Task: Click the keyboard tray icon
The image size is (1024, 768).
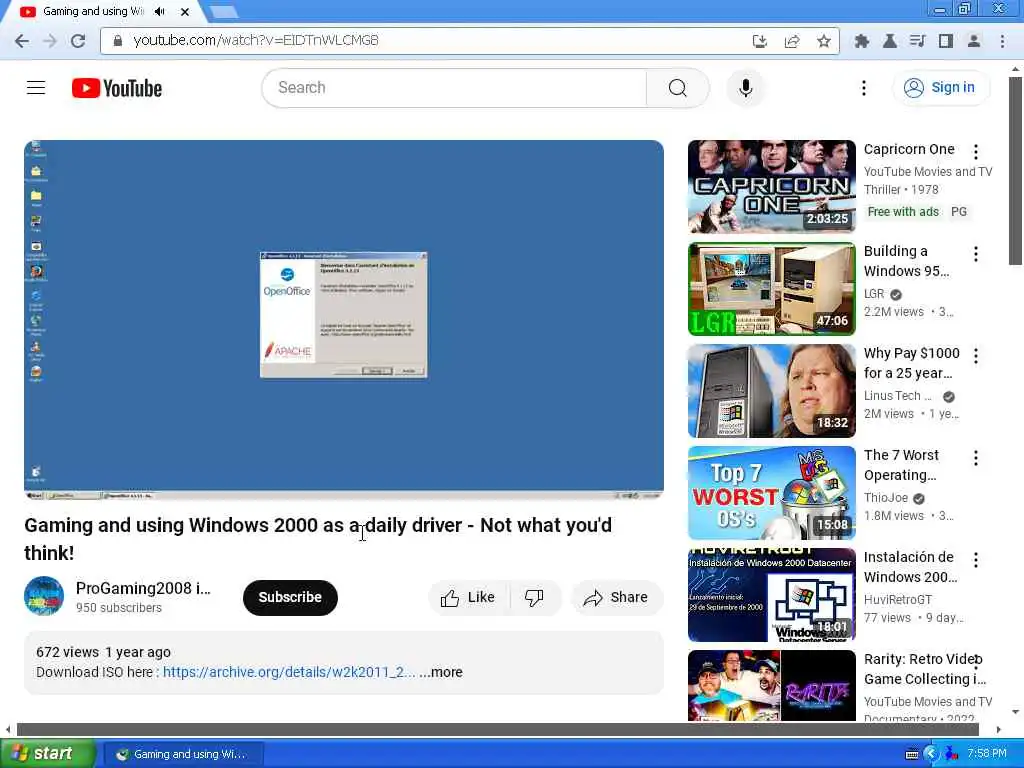Action: (912, 754)
